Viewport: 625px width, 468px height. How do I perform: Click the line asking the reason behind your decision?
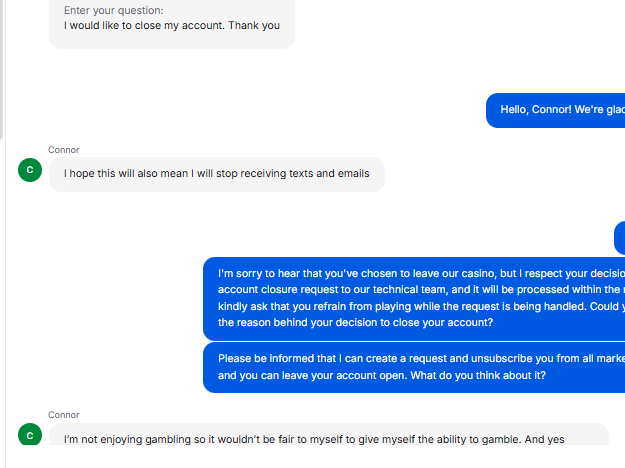(x=355, y=323)
